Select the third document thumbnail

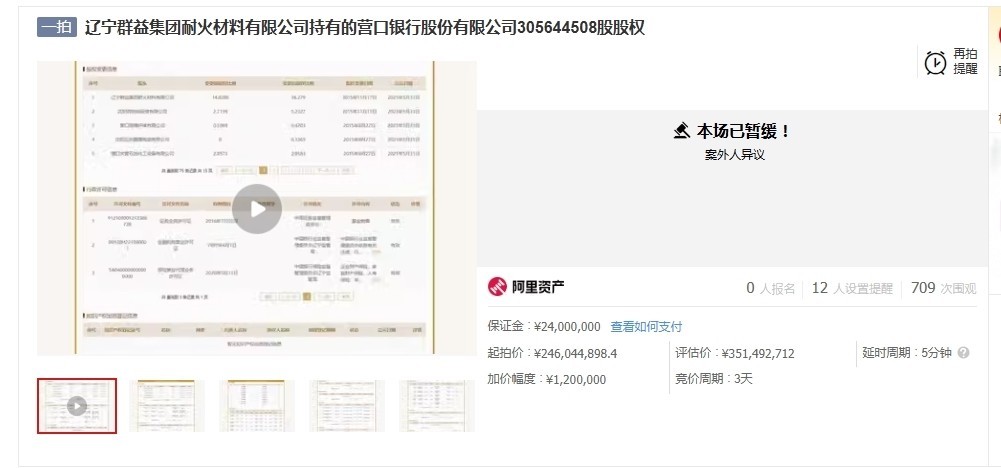point(257,406)
